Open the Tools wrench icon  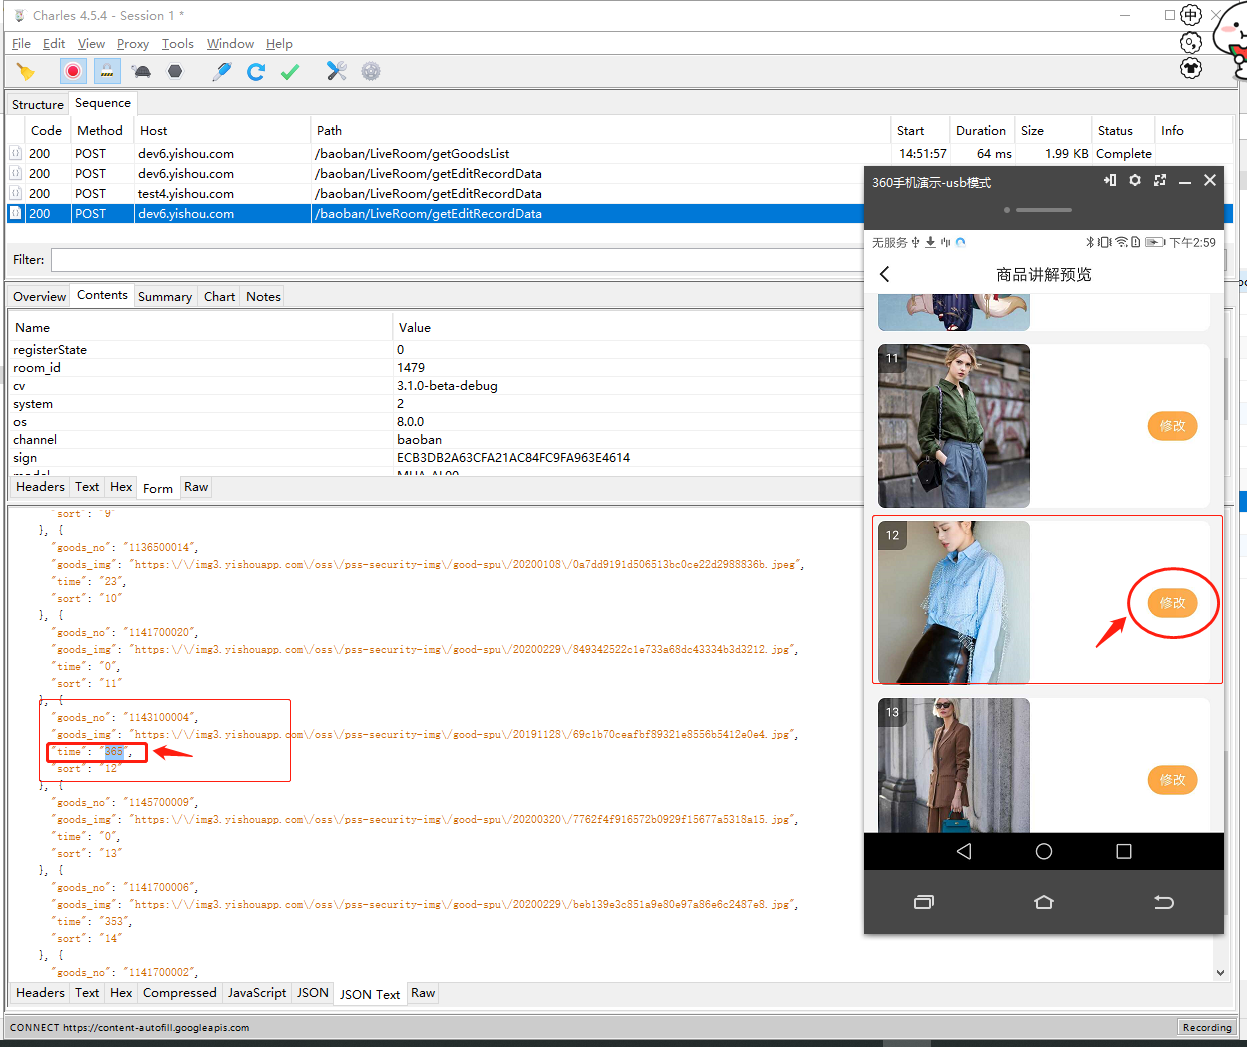[x=337, y=71]
